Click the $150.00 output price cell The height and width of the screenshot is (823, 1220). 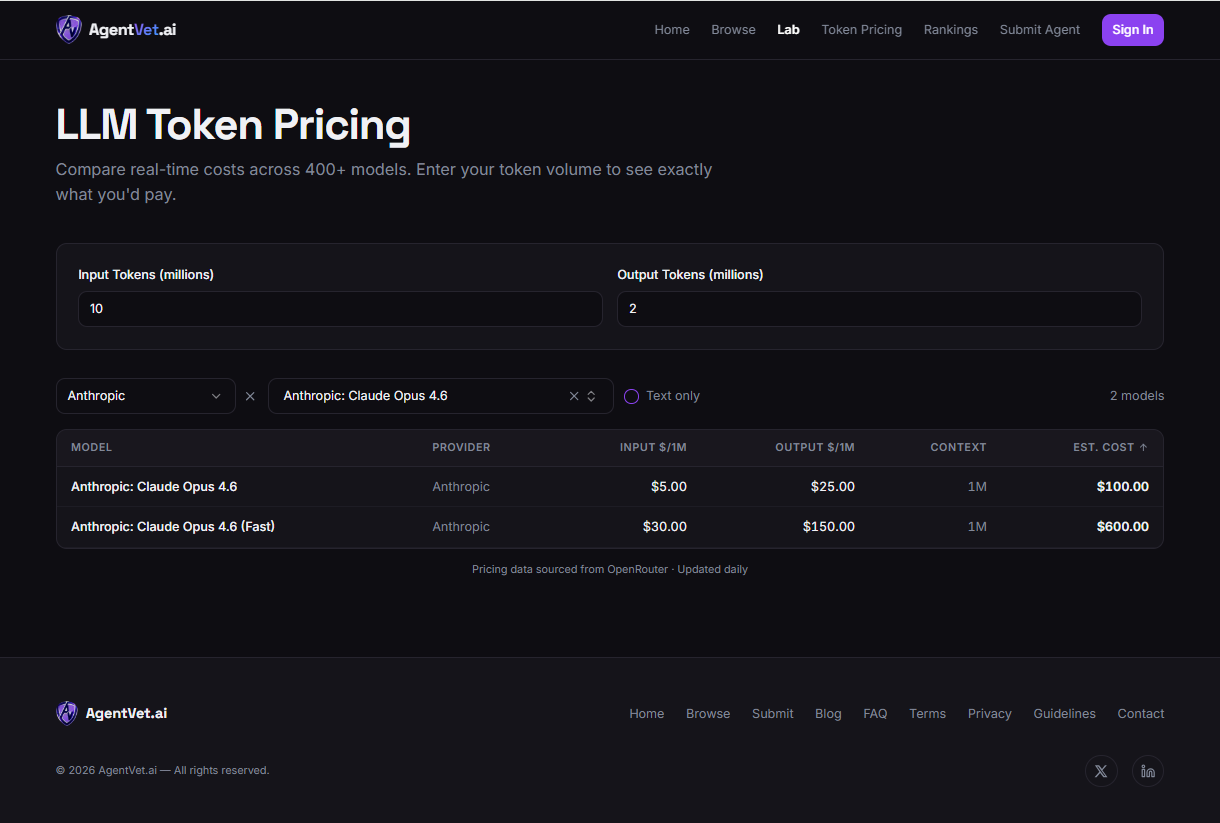829,527
